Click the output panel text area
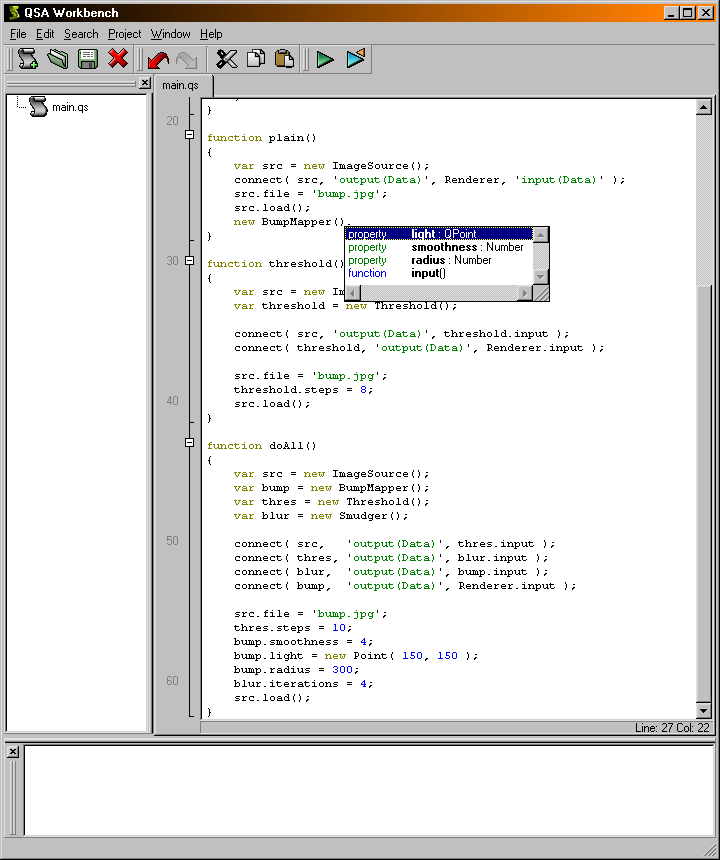The width and height of the screenshot is (720, 860). point(368,790)
